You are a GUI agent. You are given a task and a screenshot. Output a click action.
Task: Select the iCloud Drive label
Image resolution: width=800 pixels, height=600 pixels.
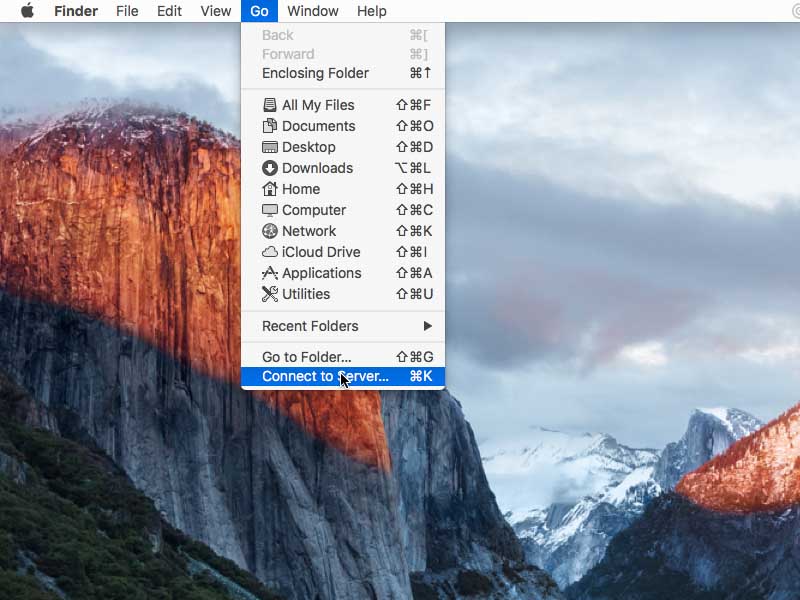tap(321, 252)
